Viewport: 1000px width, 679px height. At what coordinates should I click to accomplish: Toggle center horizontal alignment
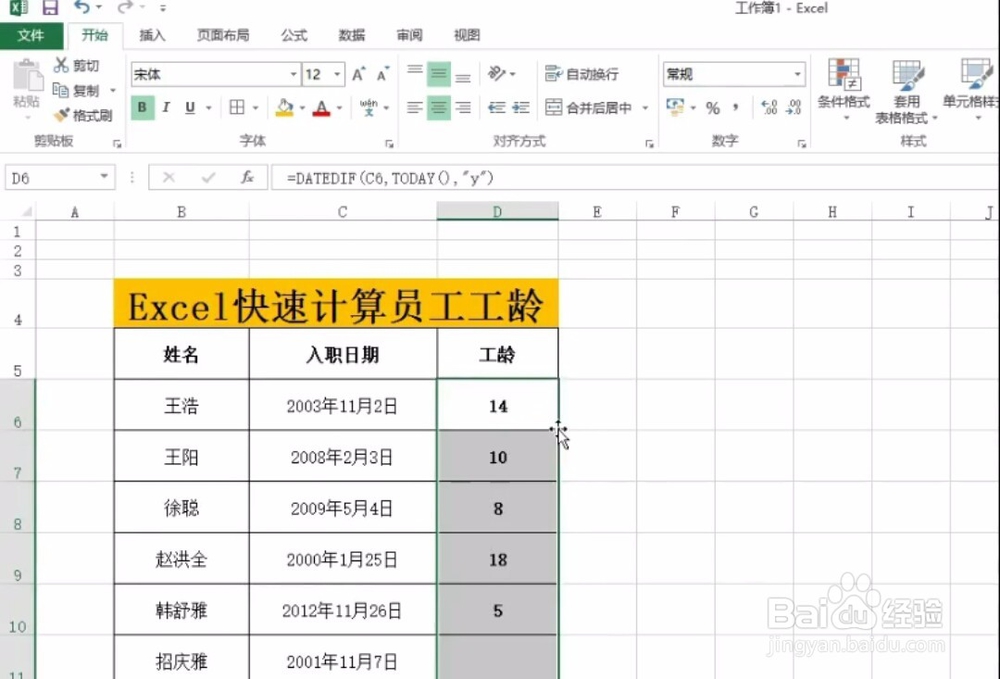pos(439,108)
